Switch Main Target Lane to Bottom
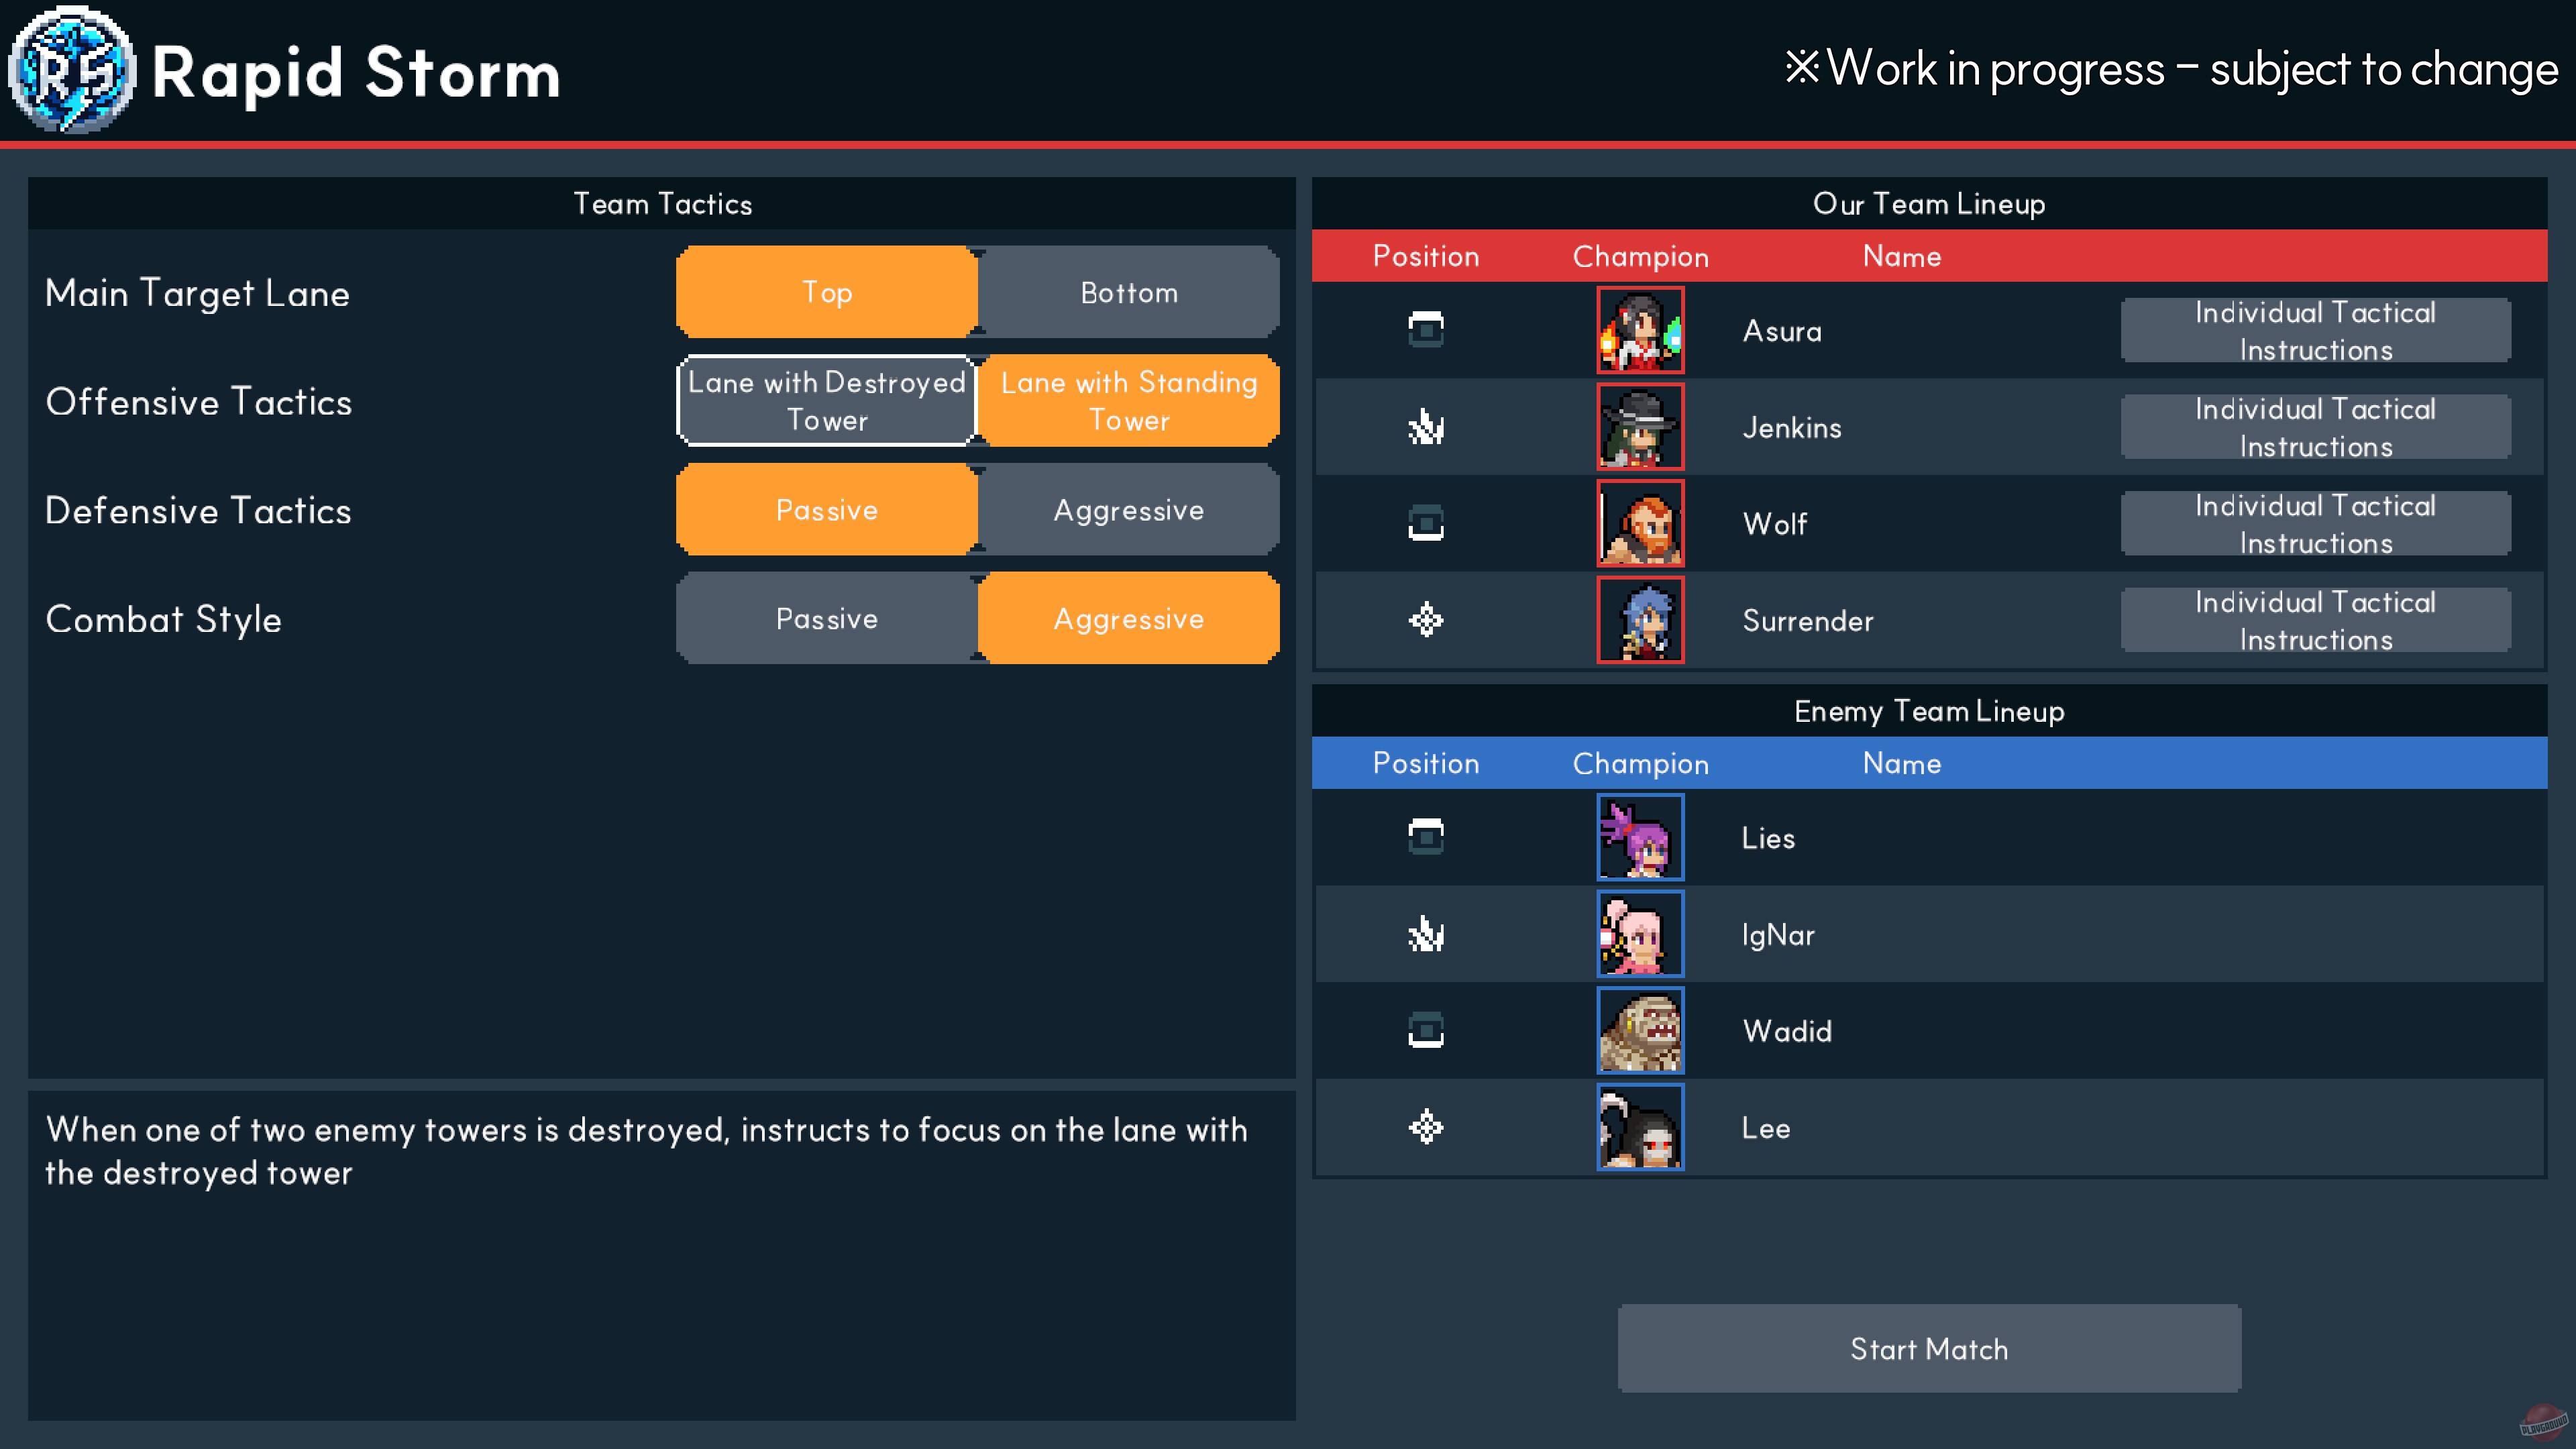 pyautogui.click(x=1128, y=292)
